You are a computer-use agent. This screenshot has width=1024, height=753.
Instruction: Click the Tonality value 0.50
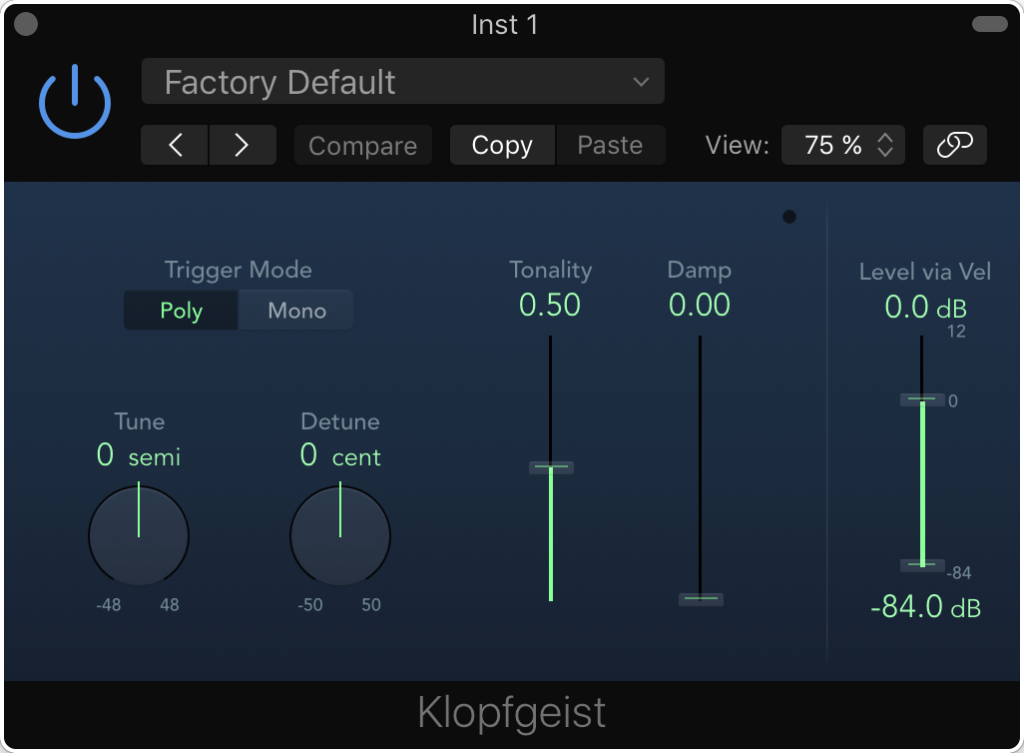(x=550, y=305)
